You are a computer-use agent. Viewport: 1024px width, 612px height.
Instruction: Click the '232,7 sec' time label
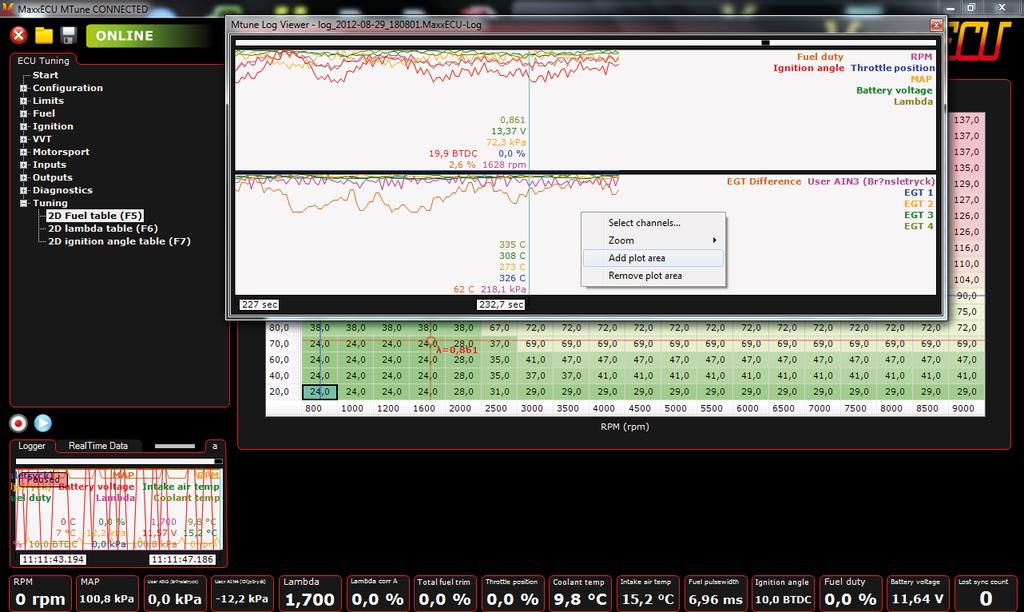[x=501, y=304]
